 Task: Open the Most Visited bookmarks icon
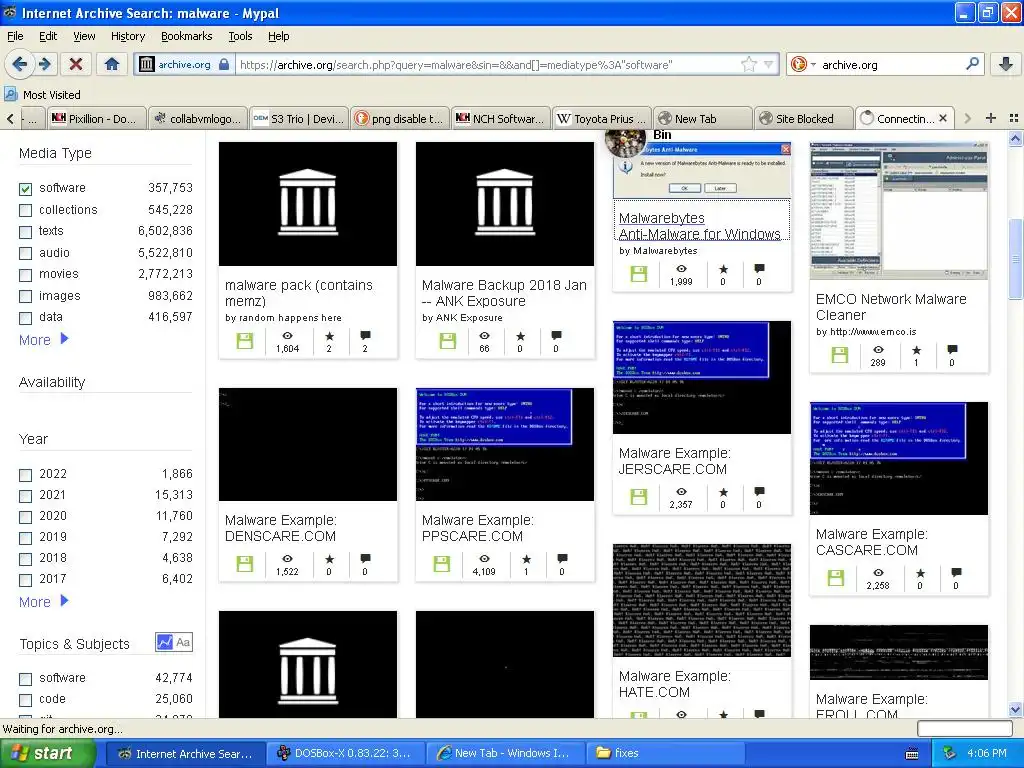pos(10,95)
